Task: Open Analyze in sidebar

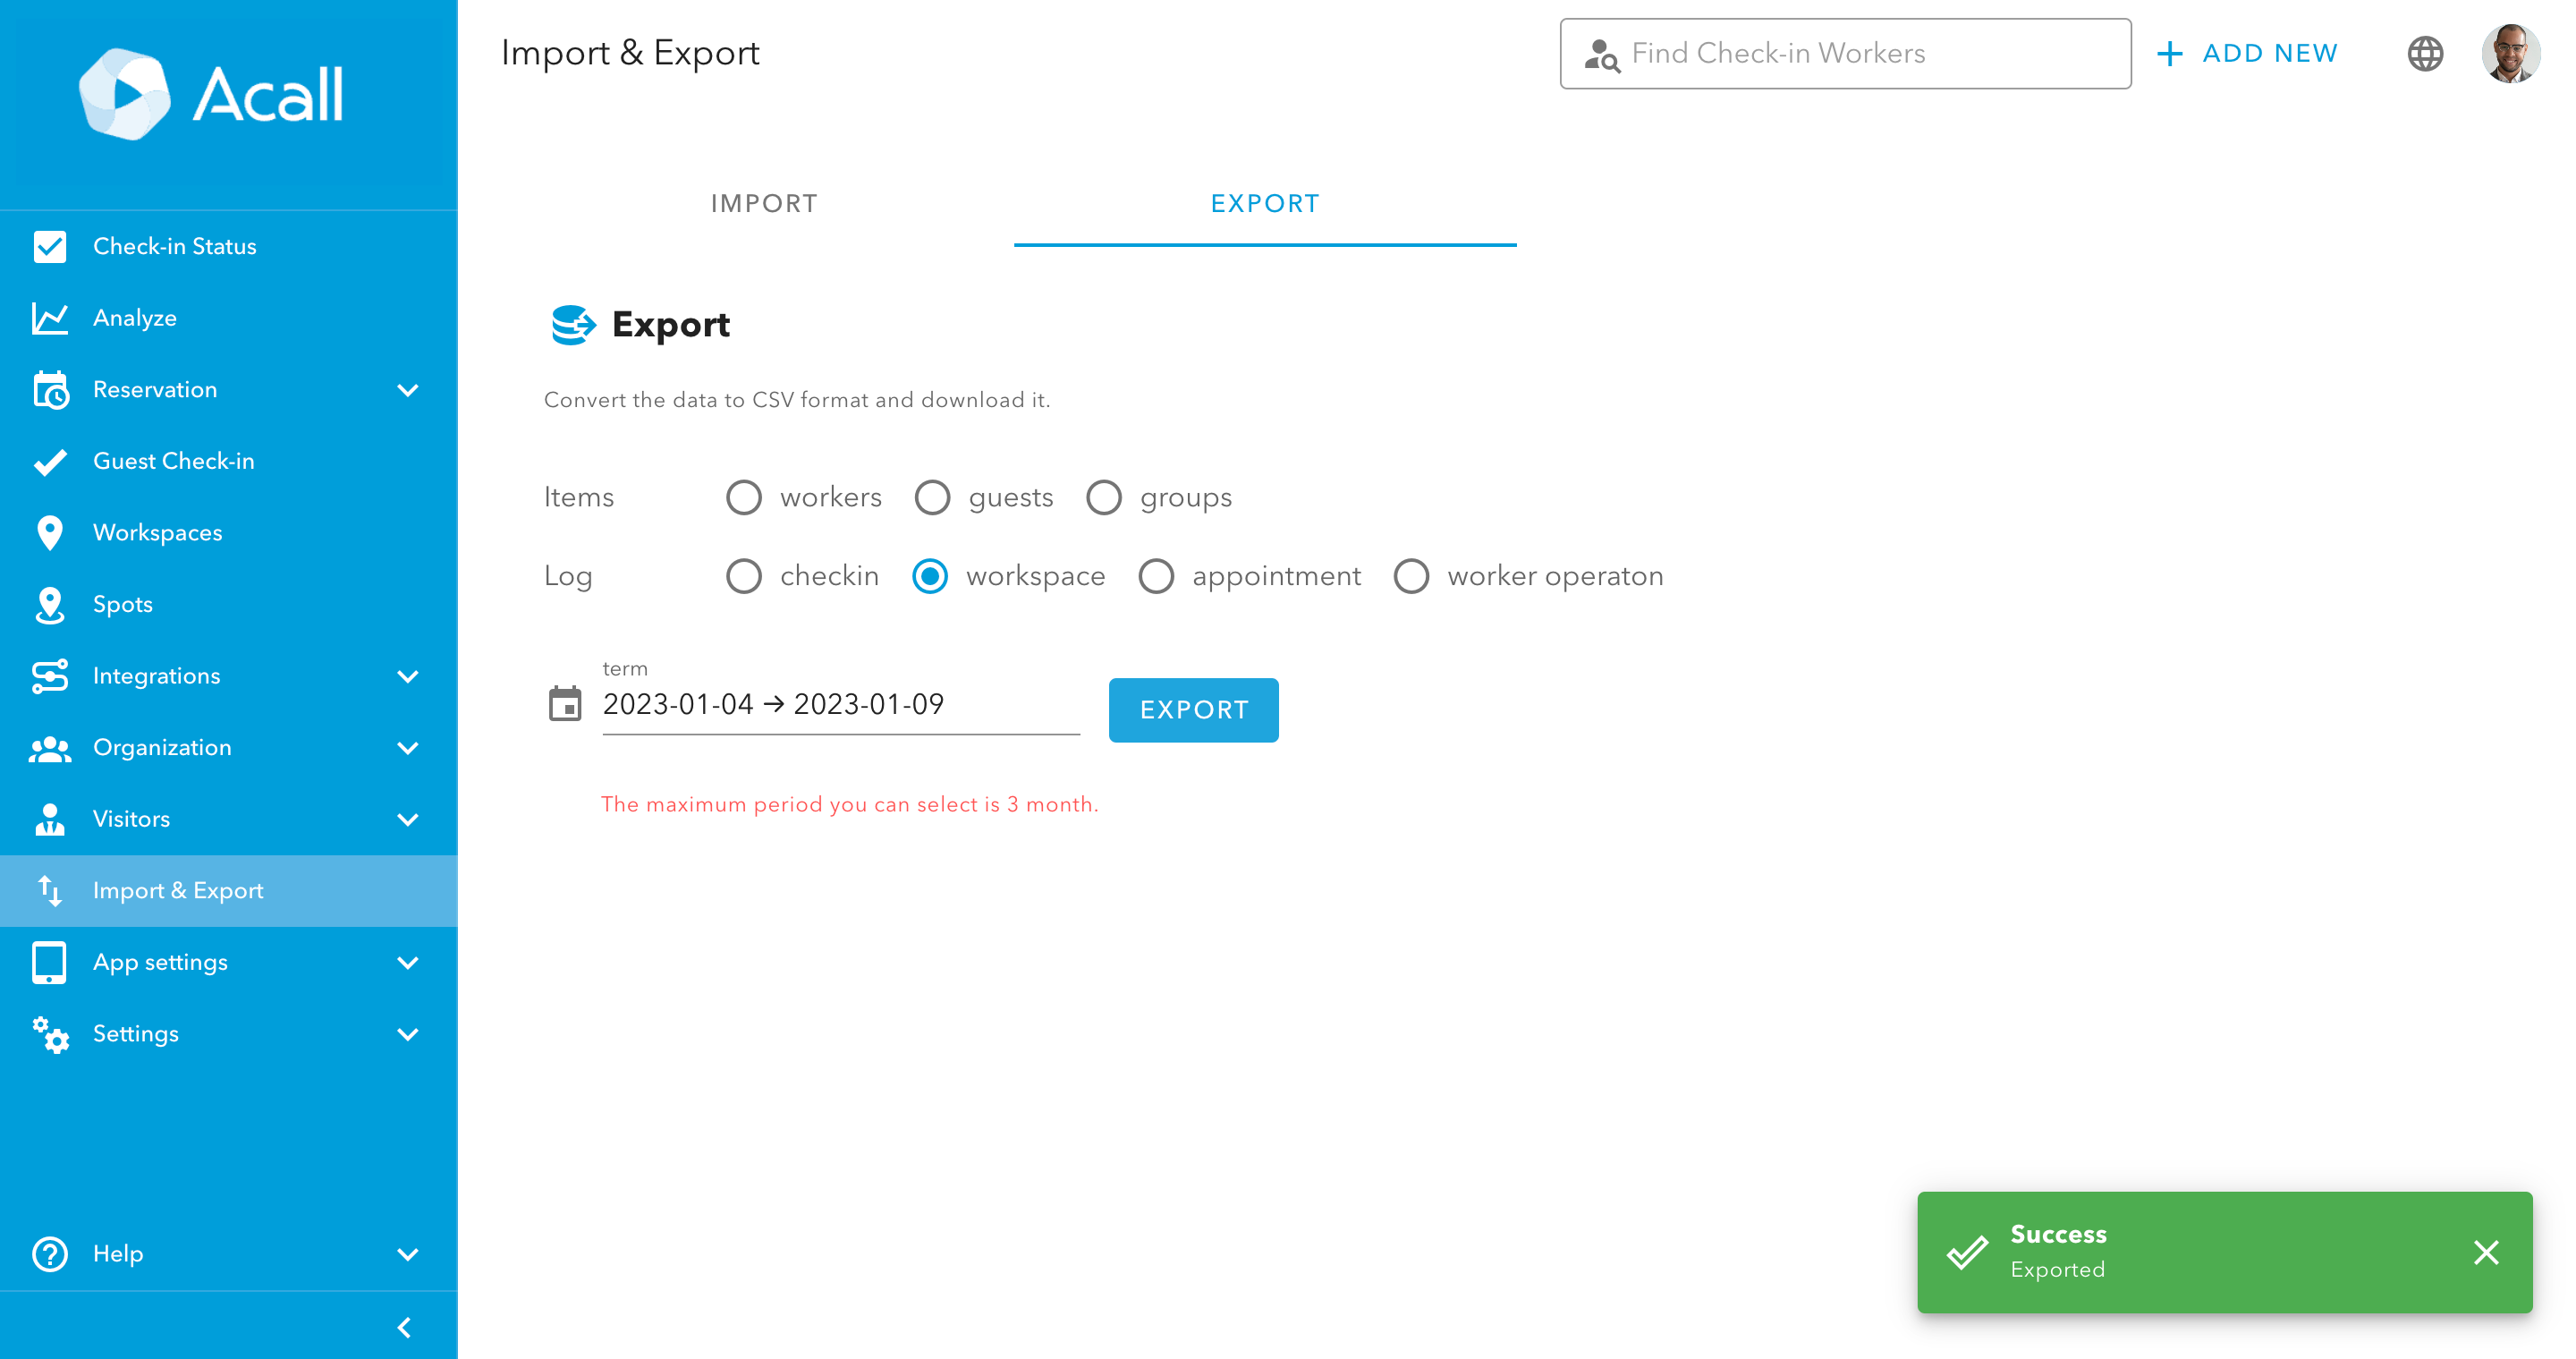Action: [x=229, y=318]
